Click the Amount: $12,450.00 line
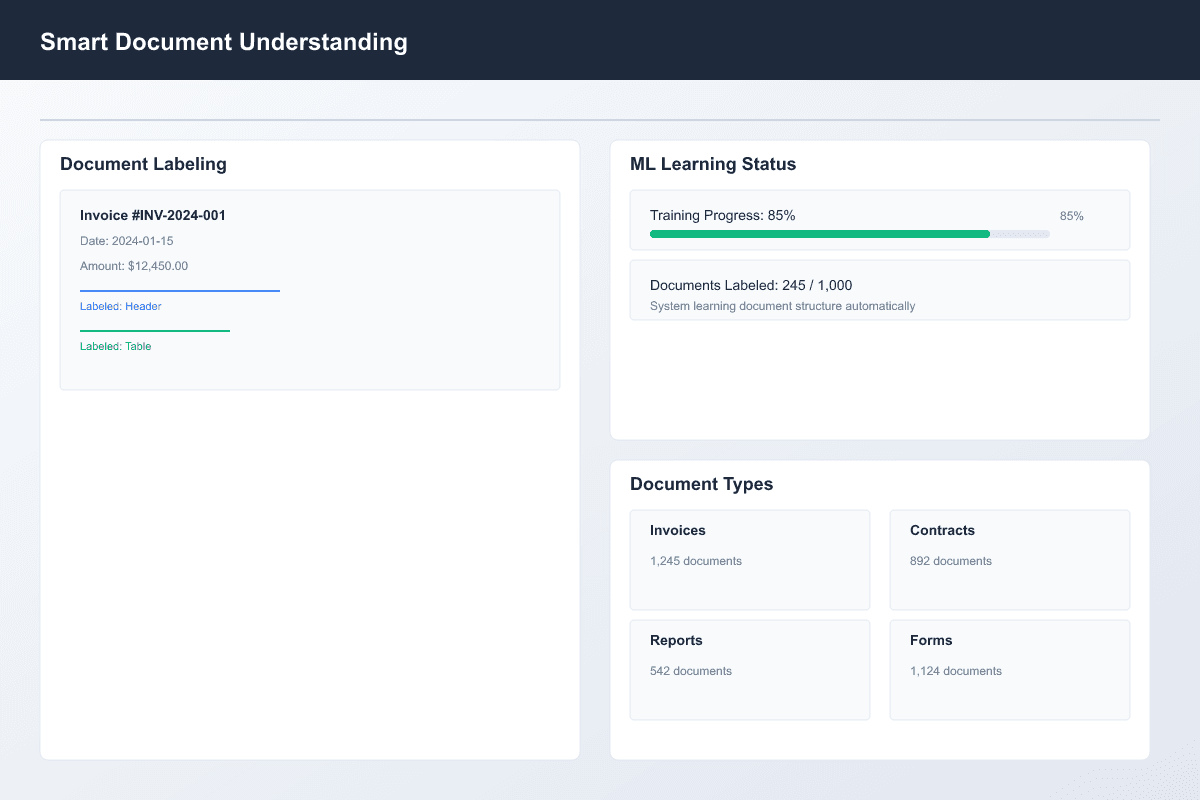1200x800 pixels. [x=134, y=266]
